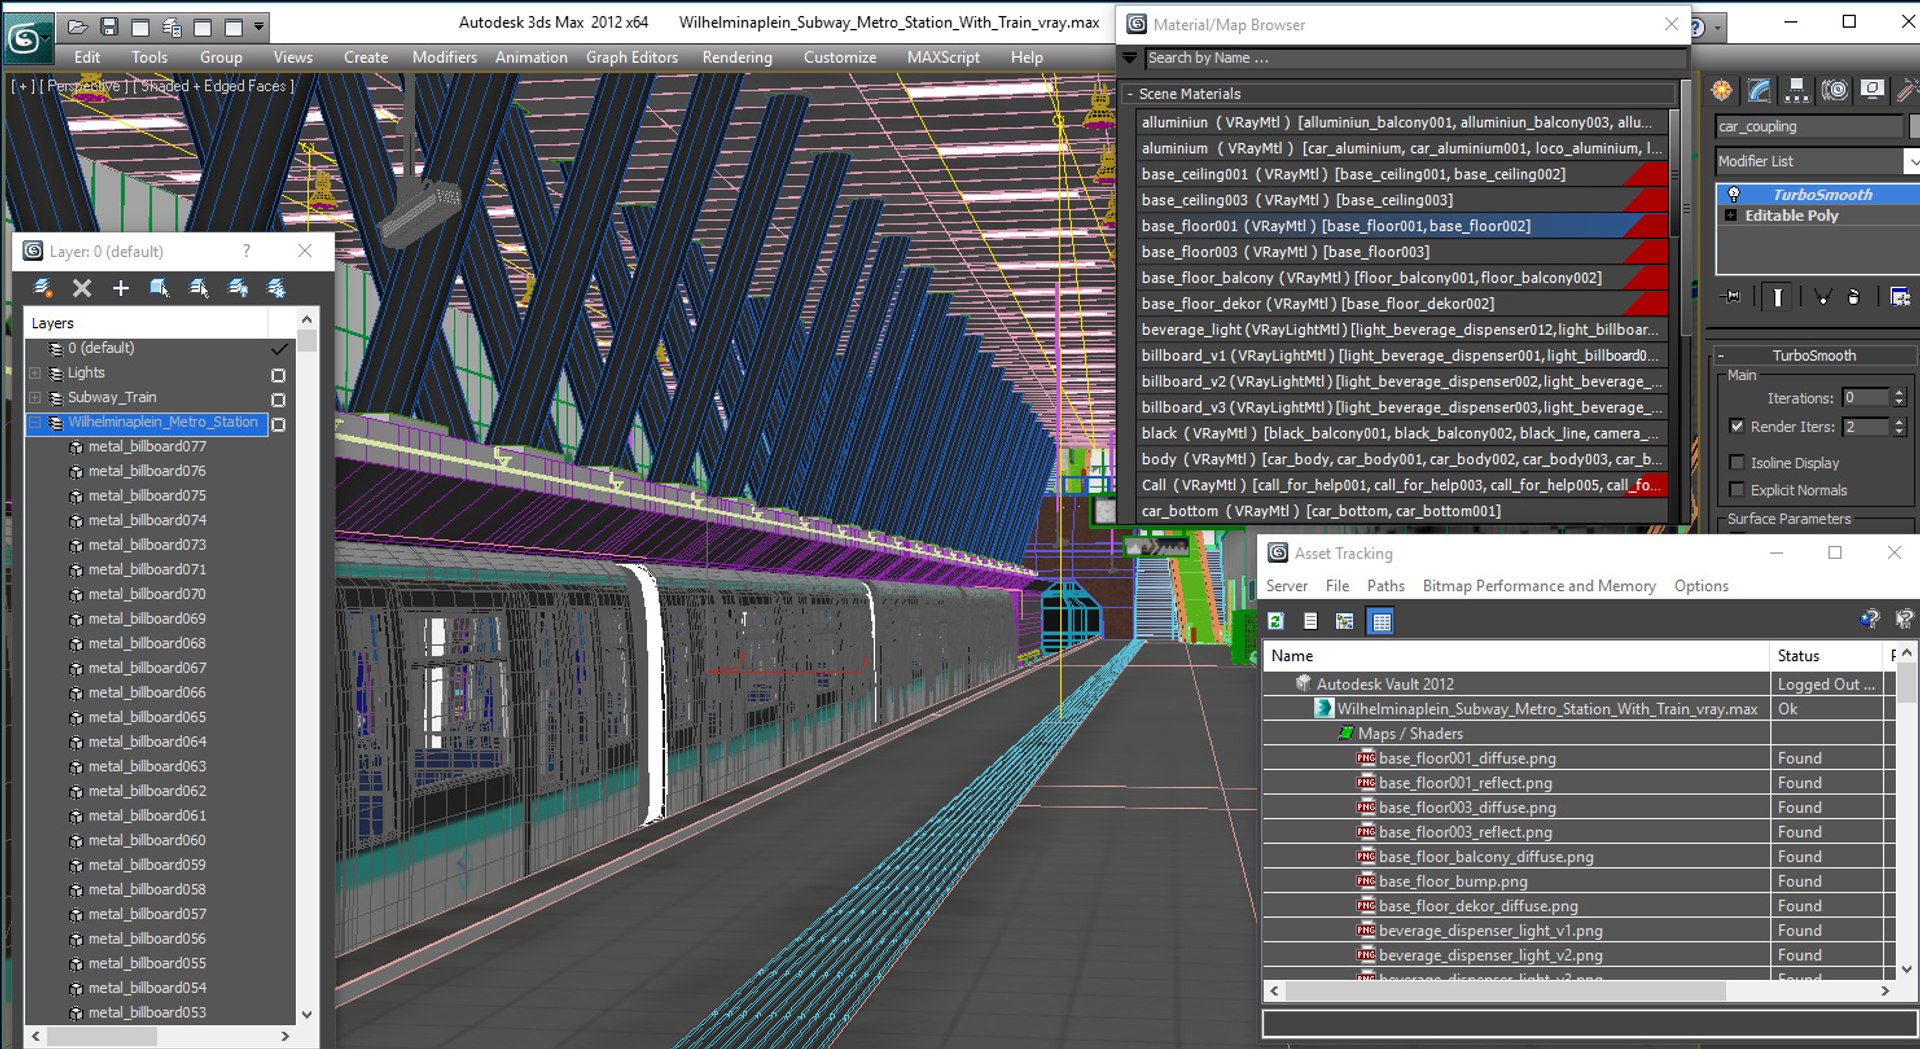
Task: Enable Isoline Display checkbox
Action: point(1737,462)
